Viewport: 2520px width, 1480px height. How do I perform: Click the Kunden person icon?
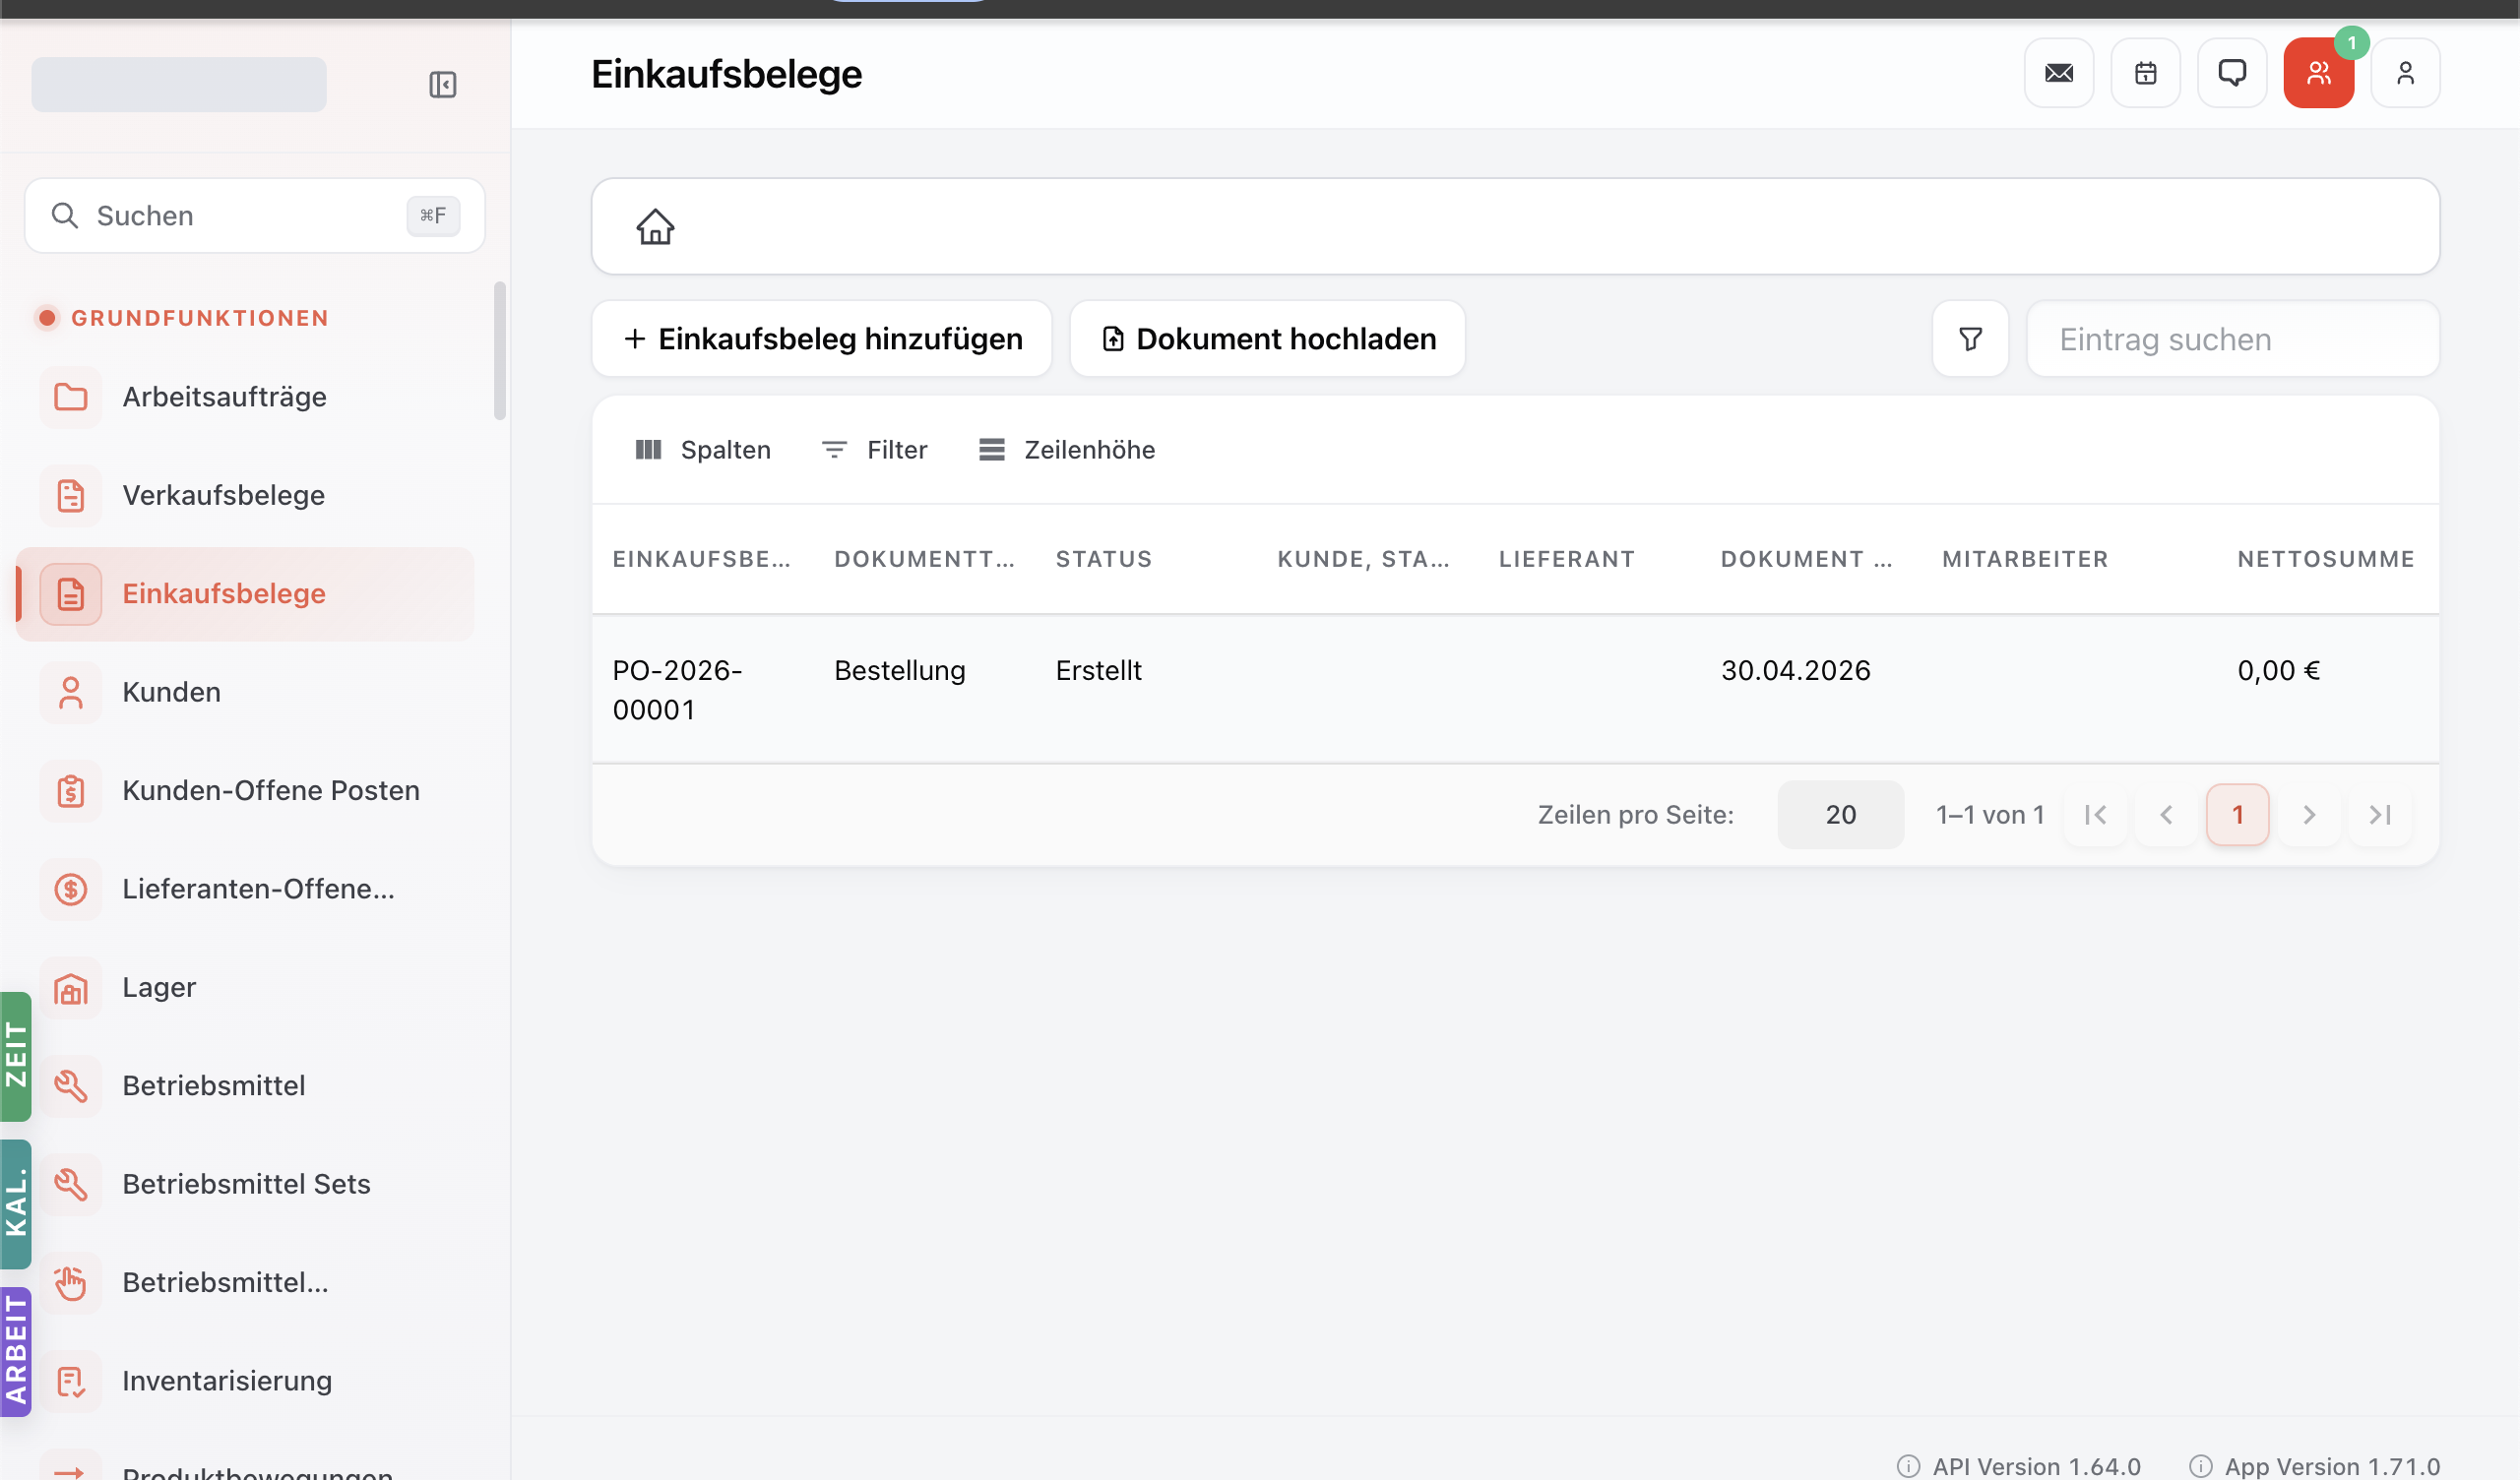pos(70,692)
